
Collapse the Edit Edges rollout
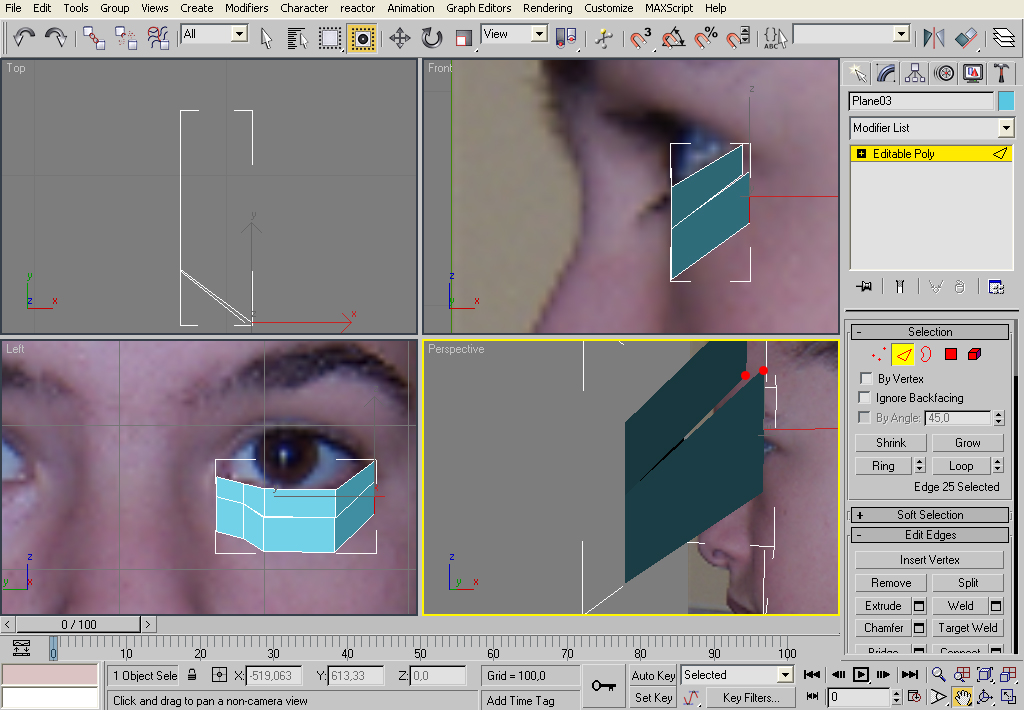[x=929, y=535]
